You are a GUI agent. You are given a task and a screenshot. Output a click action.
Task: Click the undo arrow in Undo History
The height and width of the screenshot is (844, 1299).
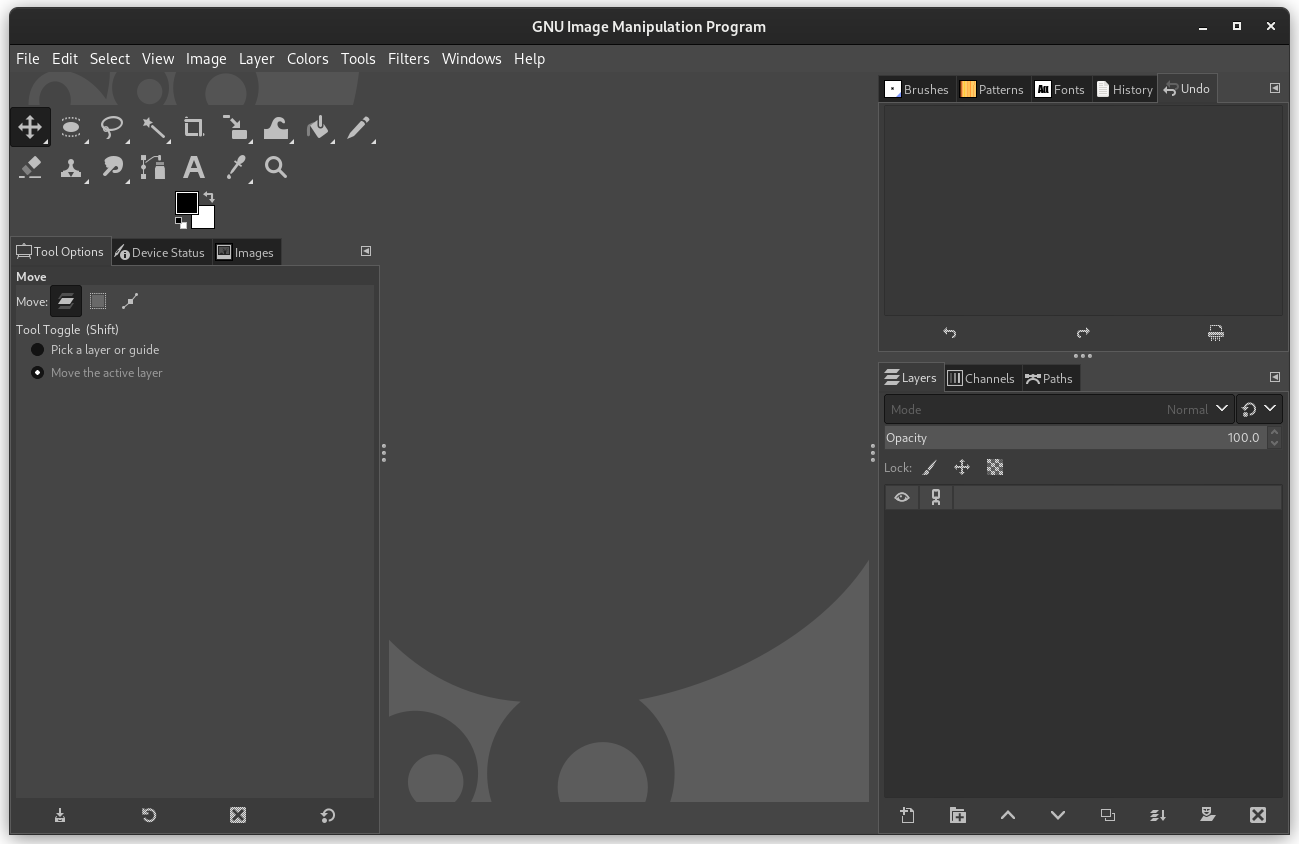[950, 333]
